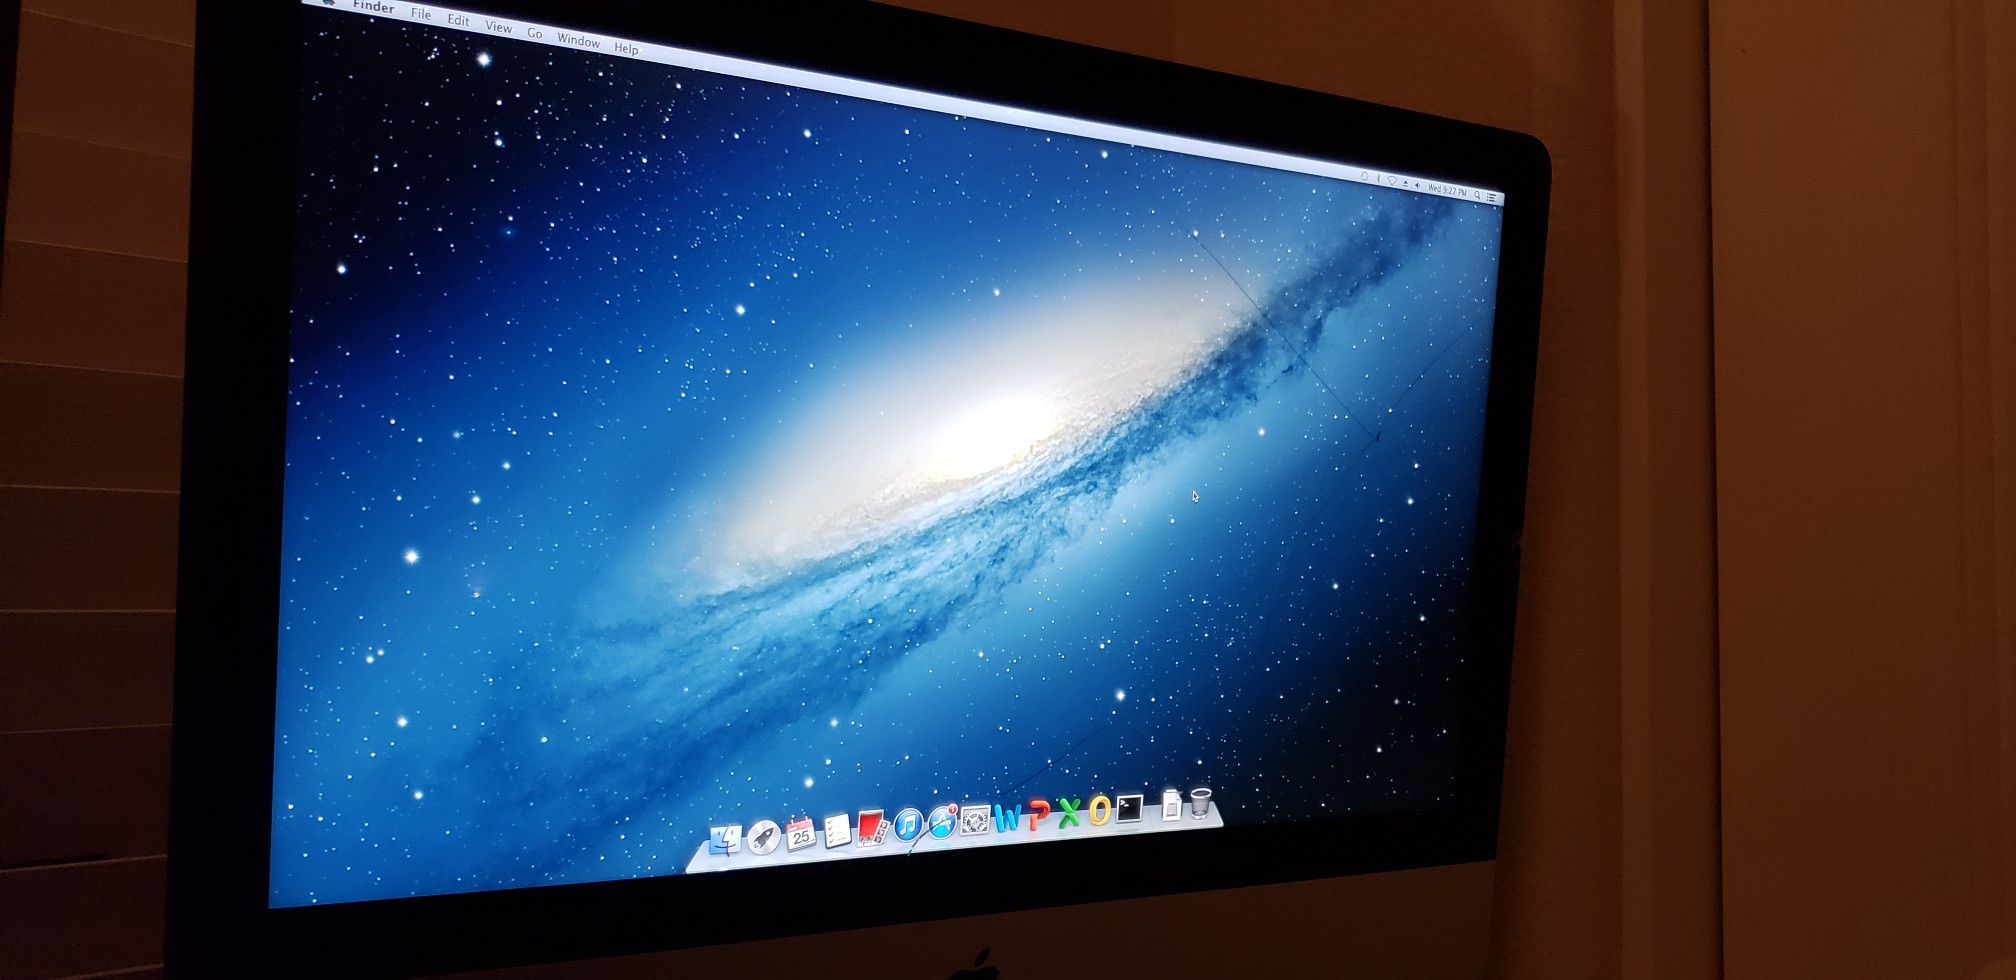Open the Finder application menu
The width and height of the screenshot is (2016, 980).
(373, 6)
